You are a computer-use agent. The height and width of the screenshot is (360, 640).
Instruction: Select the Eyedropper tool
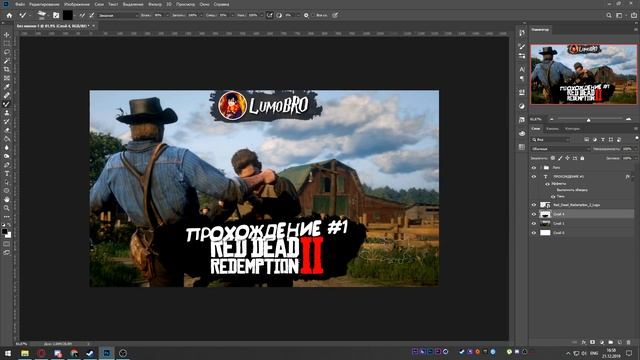pyautogui.click(x=7, y=87)
